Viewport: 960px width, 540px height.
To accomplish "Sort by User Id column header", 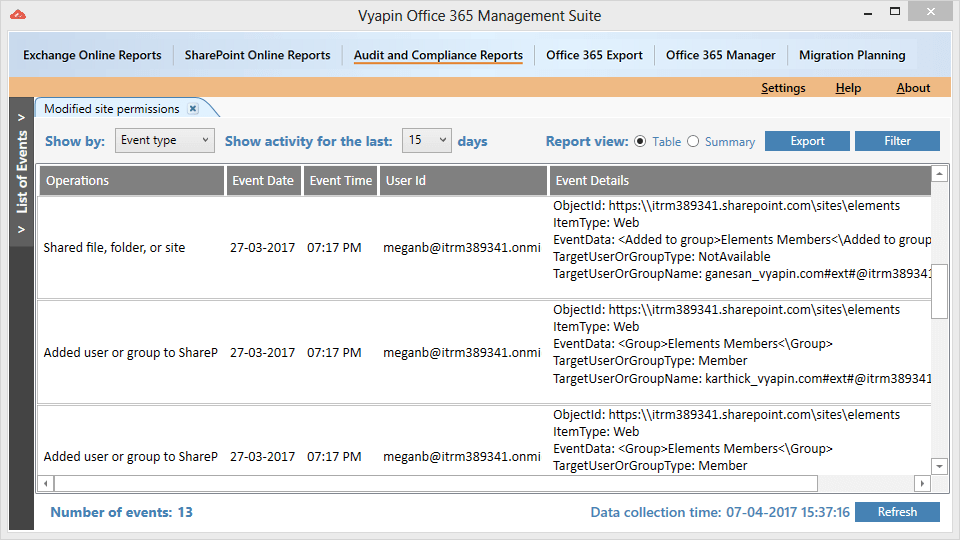I will (463, 181).
